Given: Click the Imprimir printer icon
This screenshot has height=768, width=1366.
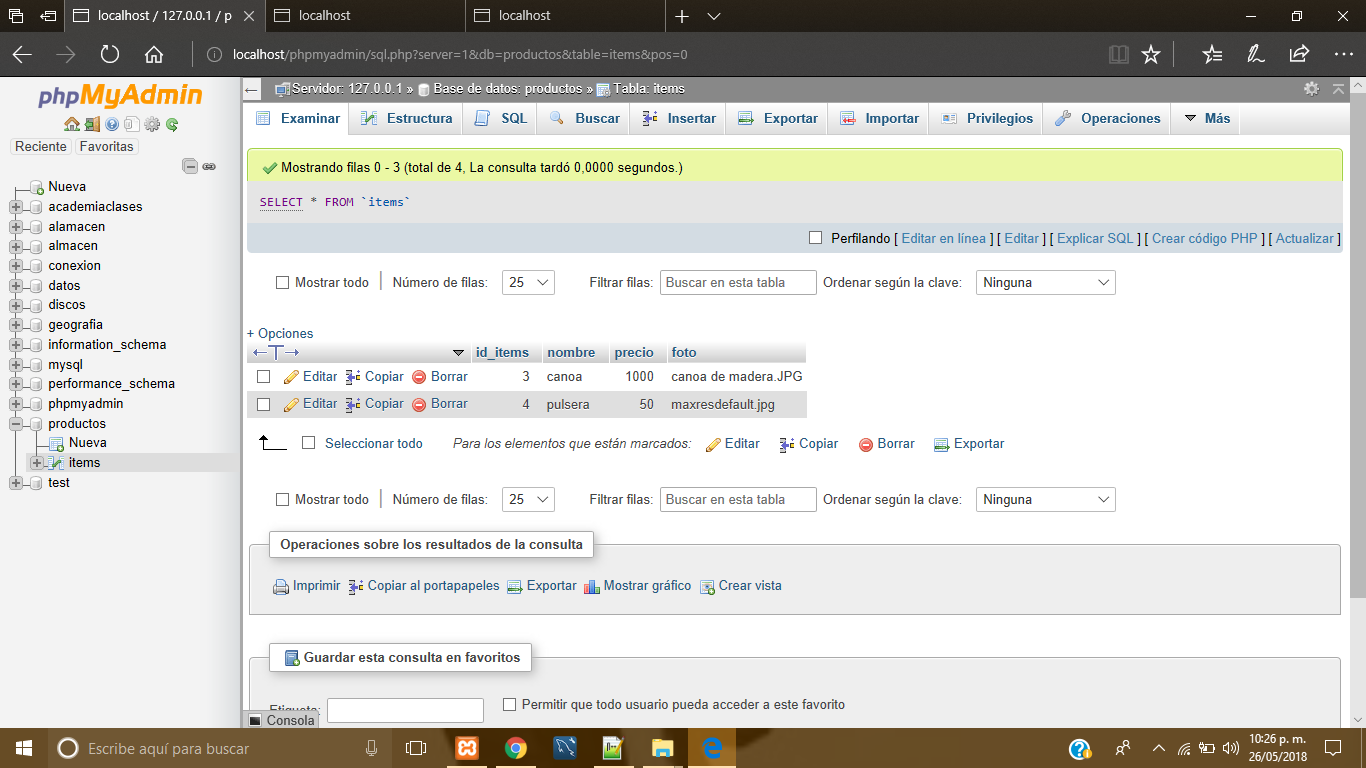Looking at the screenshot, I should pyautogui.click(x=281, y=585).
